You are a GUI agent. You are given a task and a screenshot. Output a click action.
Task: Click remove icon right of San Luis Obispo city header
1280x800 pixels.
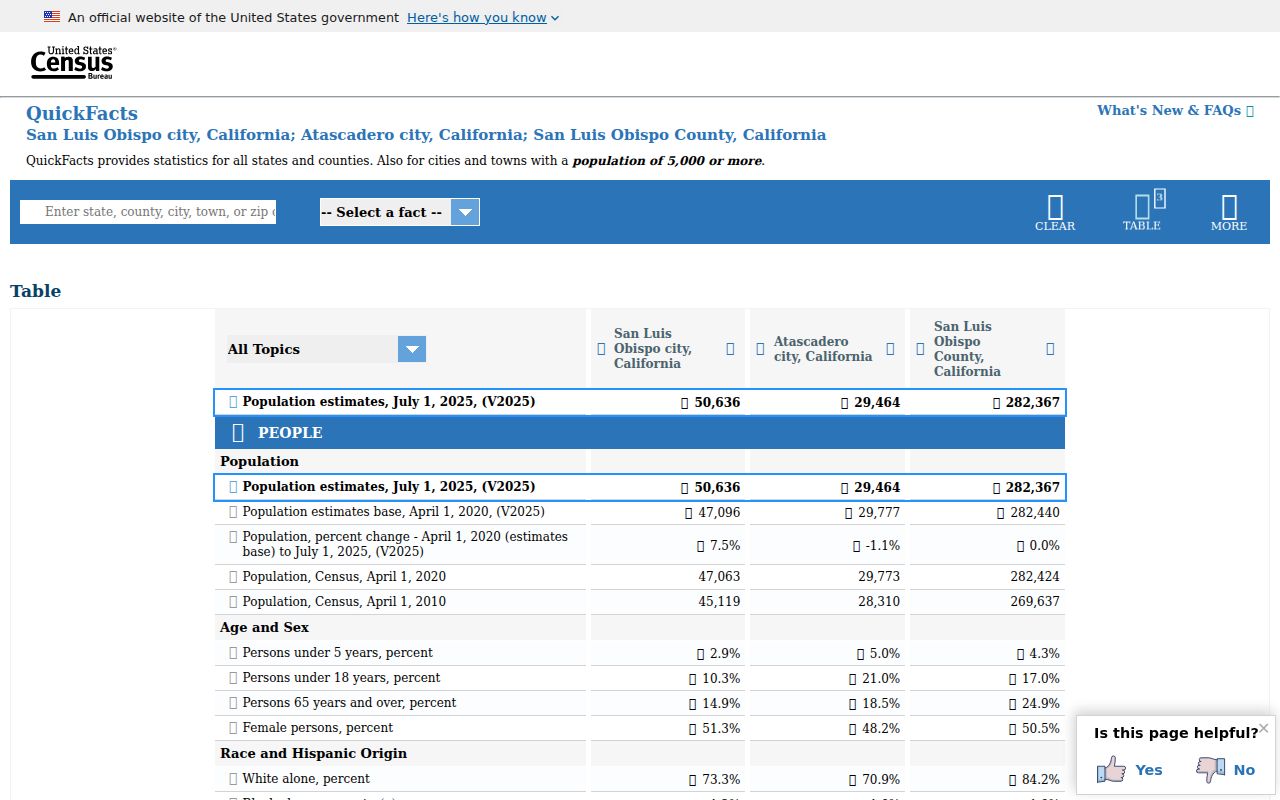[730, 348]
